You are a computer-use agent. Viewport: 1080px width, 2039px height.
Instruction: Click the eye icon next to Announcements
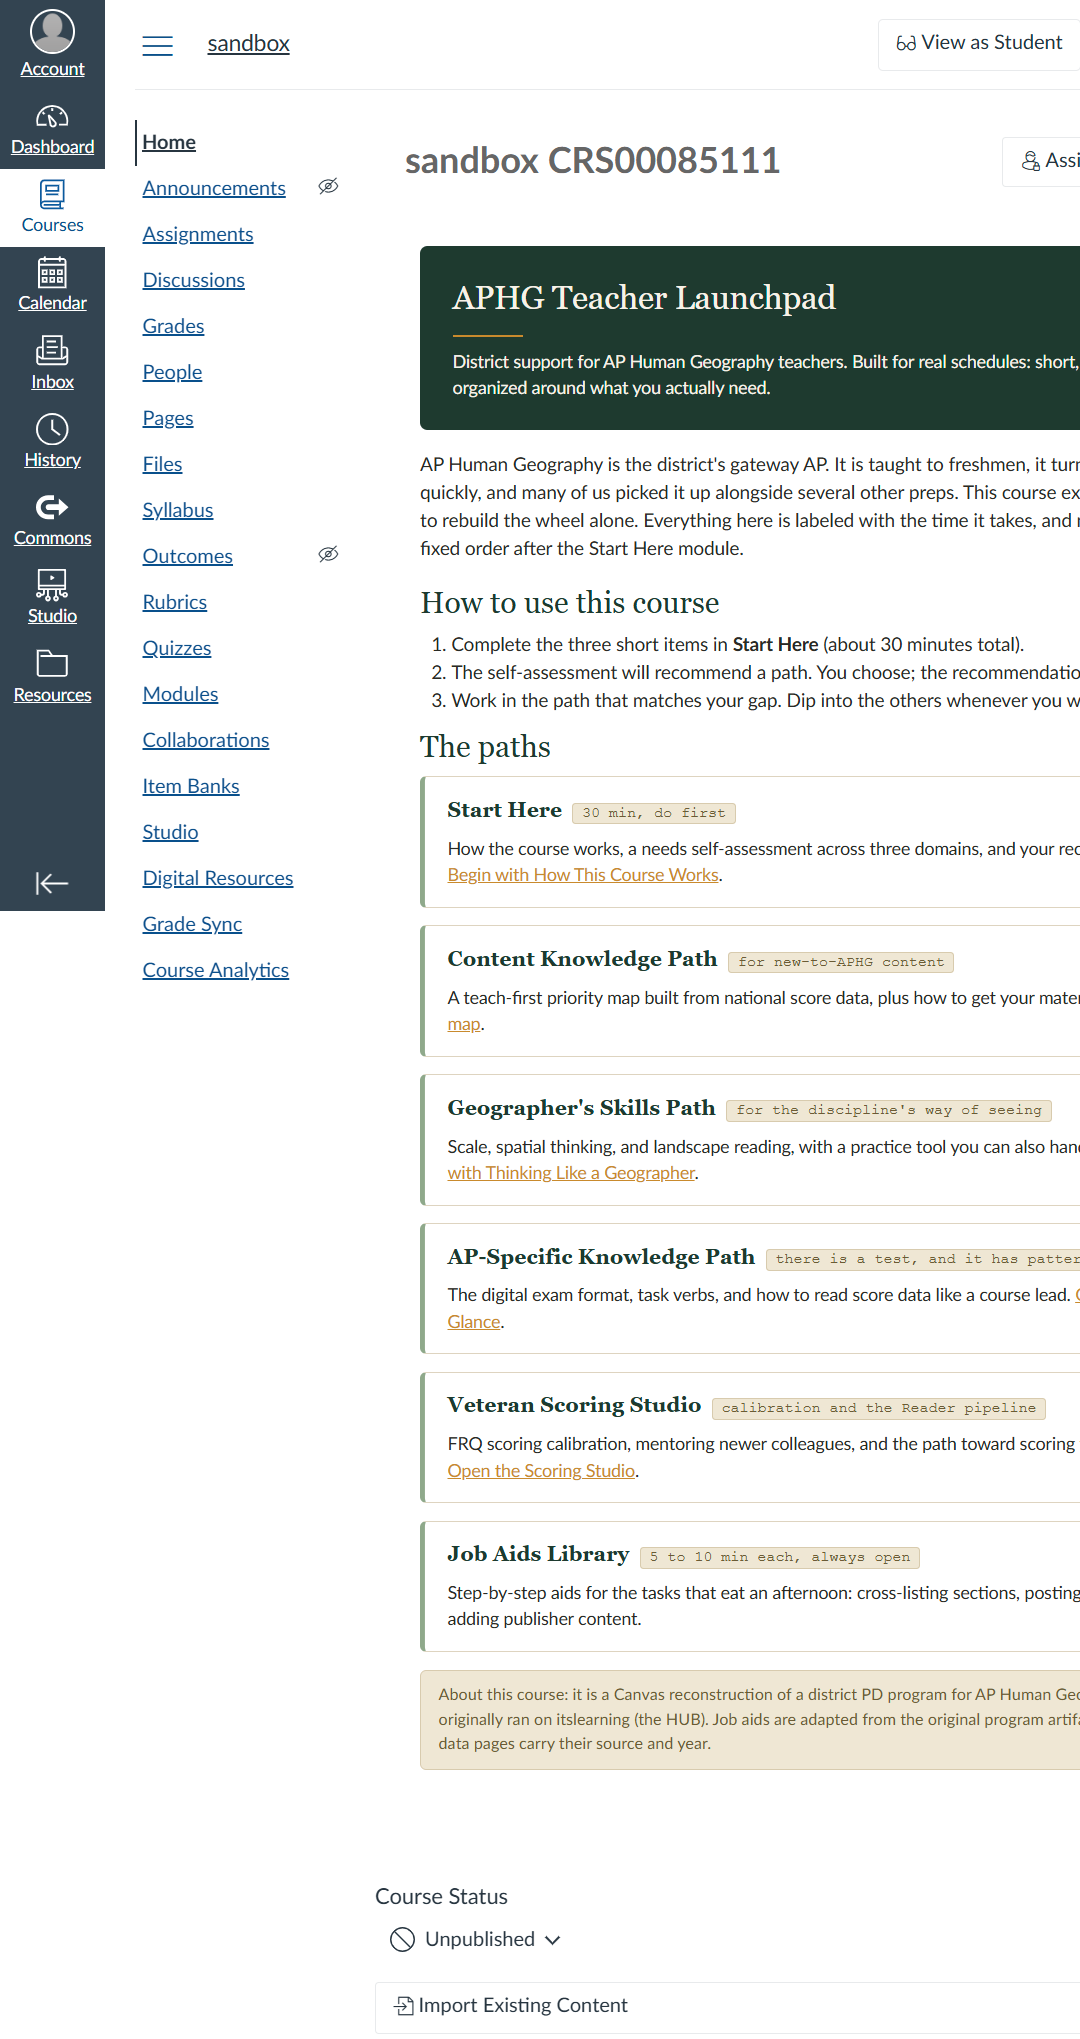328,186
